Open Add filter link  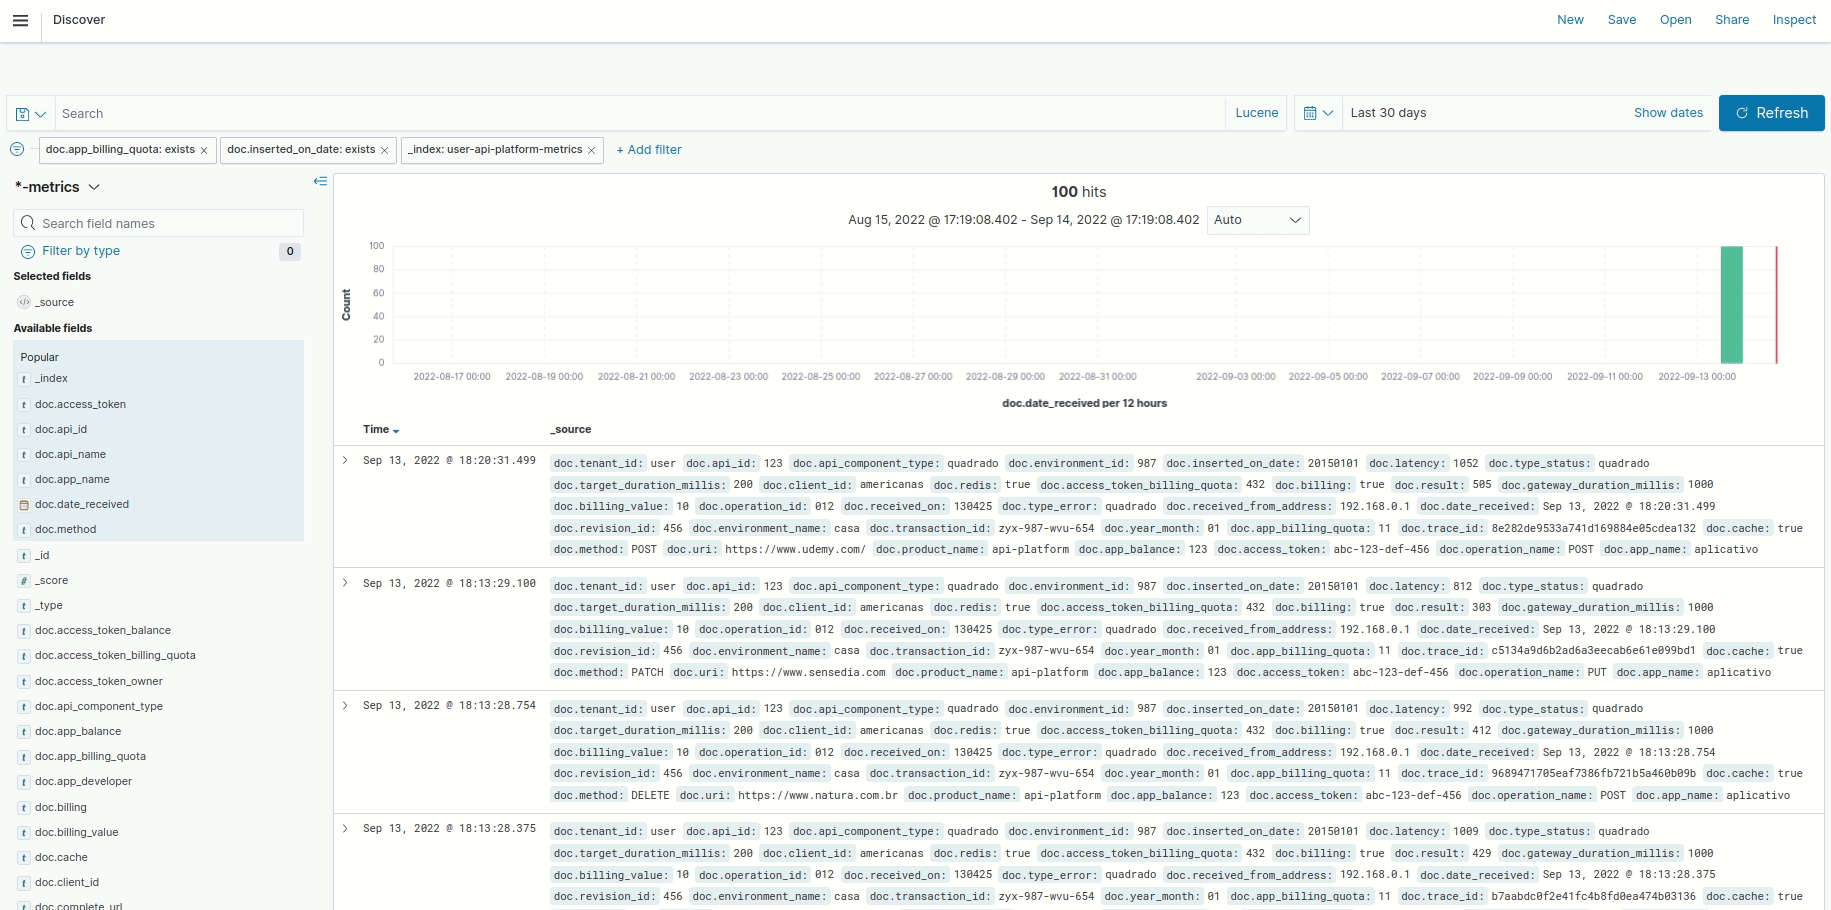[649, 149]
